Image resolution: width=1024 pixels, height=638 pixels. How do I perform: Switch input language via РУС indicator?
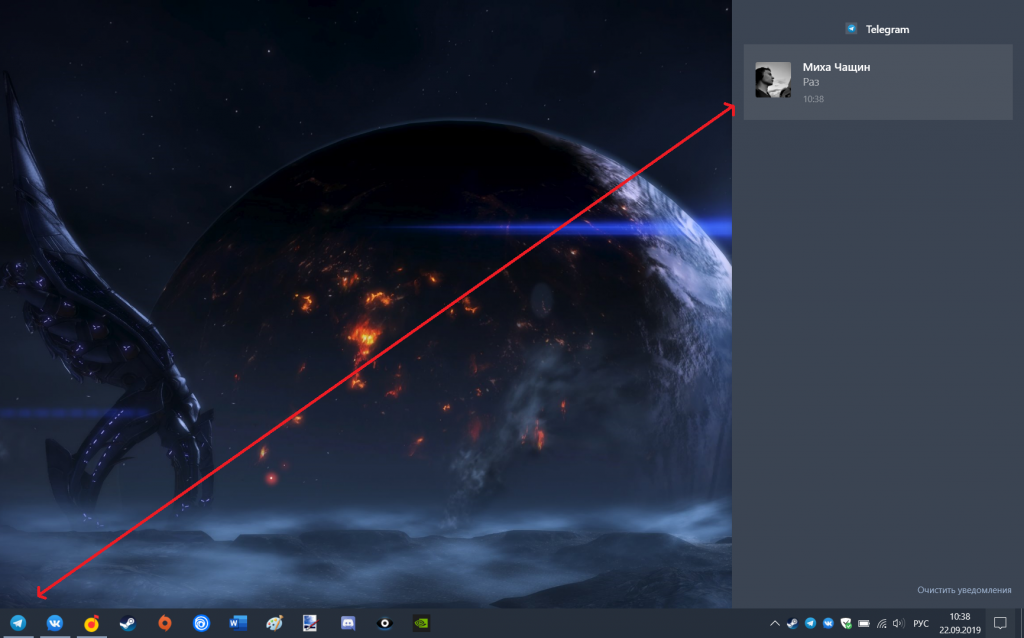pyautogui.click(x=921, y=624)
